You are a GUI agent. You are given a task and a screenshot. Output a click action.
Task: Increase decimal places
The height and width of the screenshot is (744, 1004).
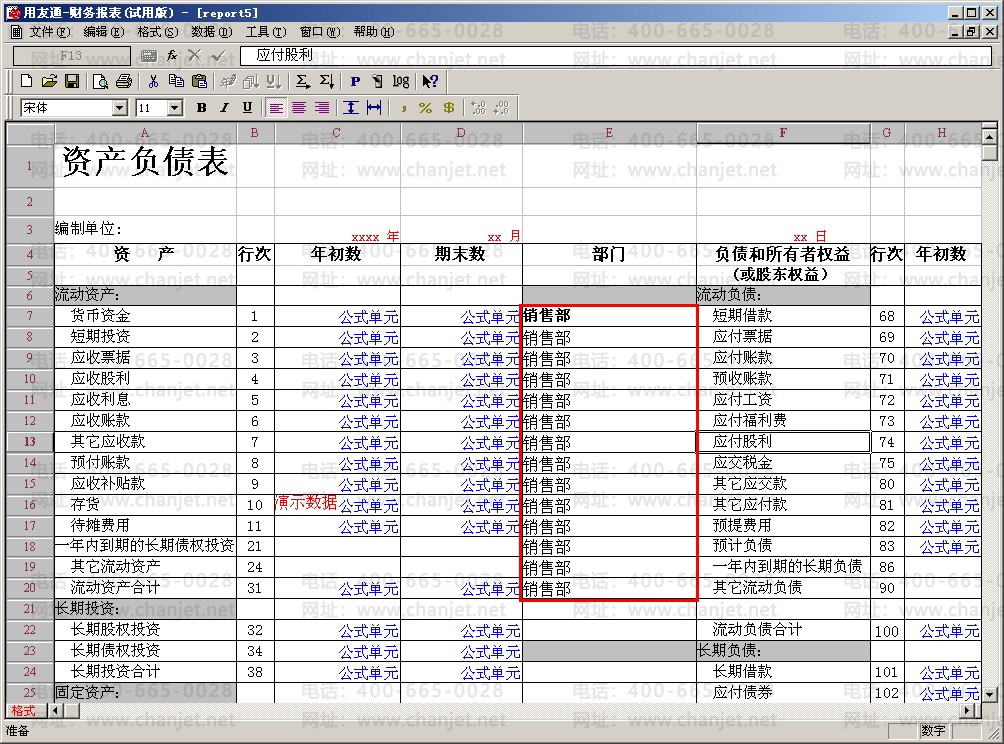tap(478, 108)
